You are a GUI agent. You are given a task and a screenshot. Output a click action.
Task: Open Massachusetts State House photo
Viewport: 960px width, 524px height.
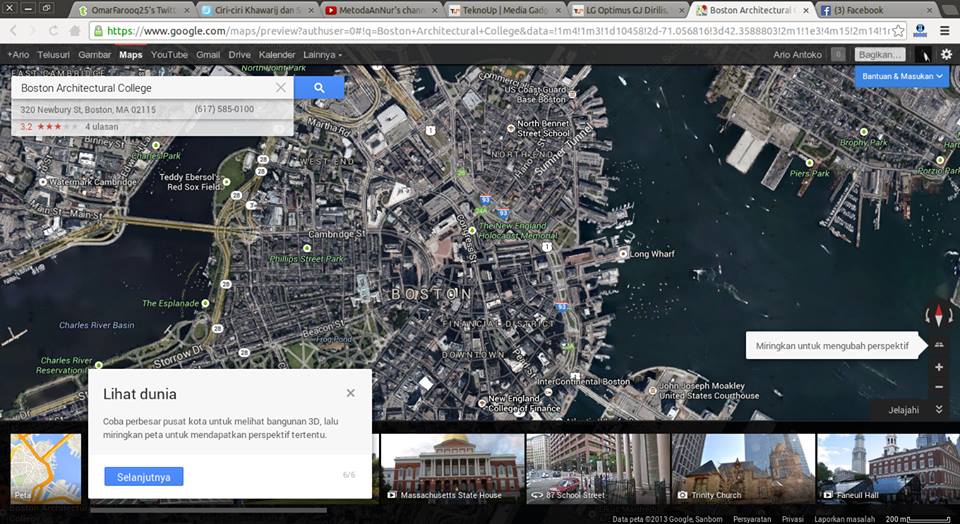pos(452,468)
